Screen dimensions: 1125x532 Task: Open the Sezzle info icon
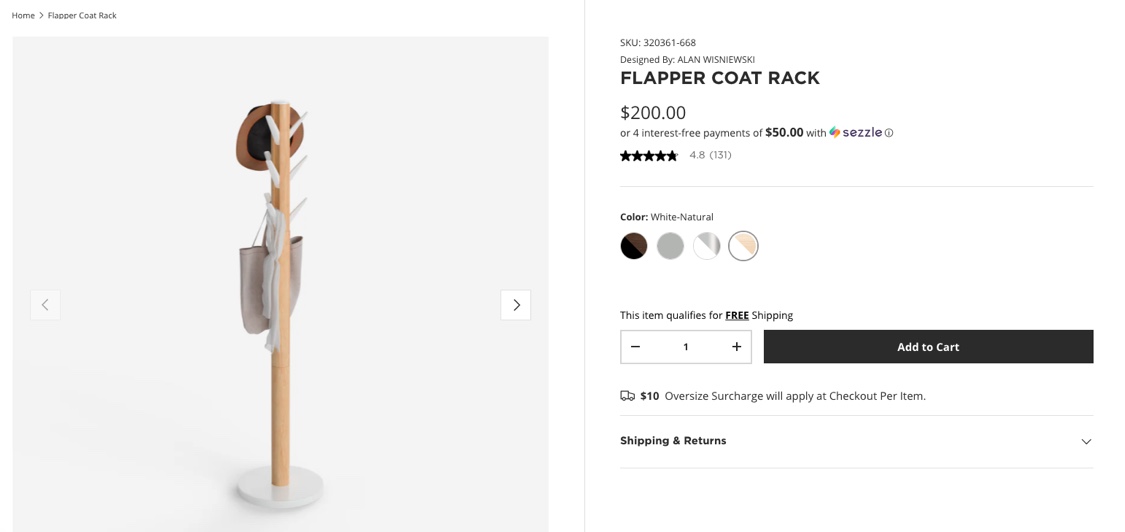coord(889,133)
